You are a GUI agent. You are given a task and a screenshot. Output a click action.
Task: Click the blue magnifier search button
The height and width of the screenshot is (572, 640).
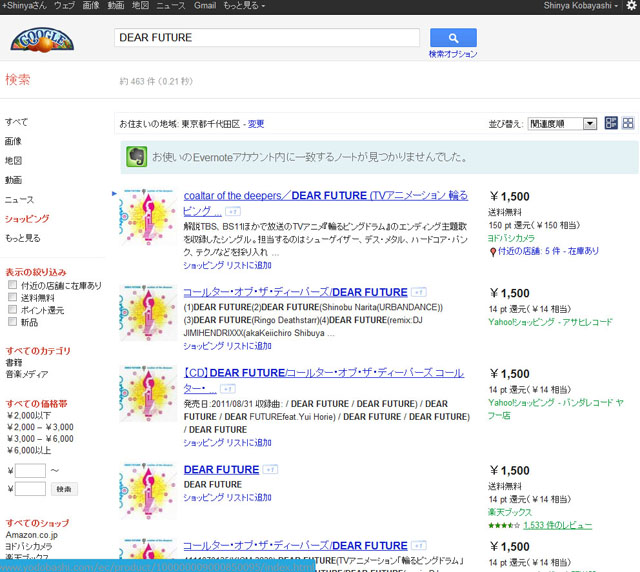[453, 38]
